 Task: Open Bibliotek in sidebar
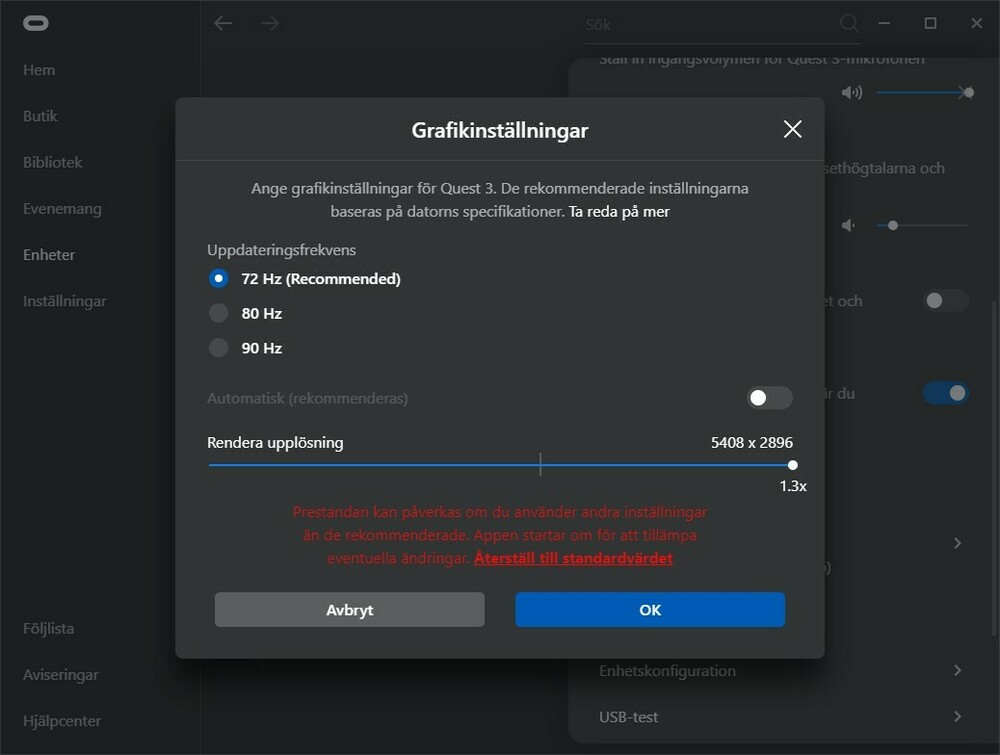[53, 163]
